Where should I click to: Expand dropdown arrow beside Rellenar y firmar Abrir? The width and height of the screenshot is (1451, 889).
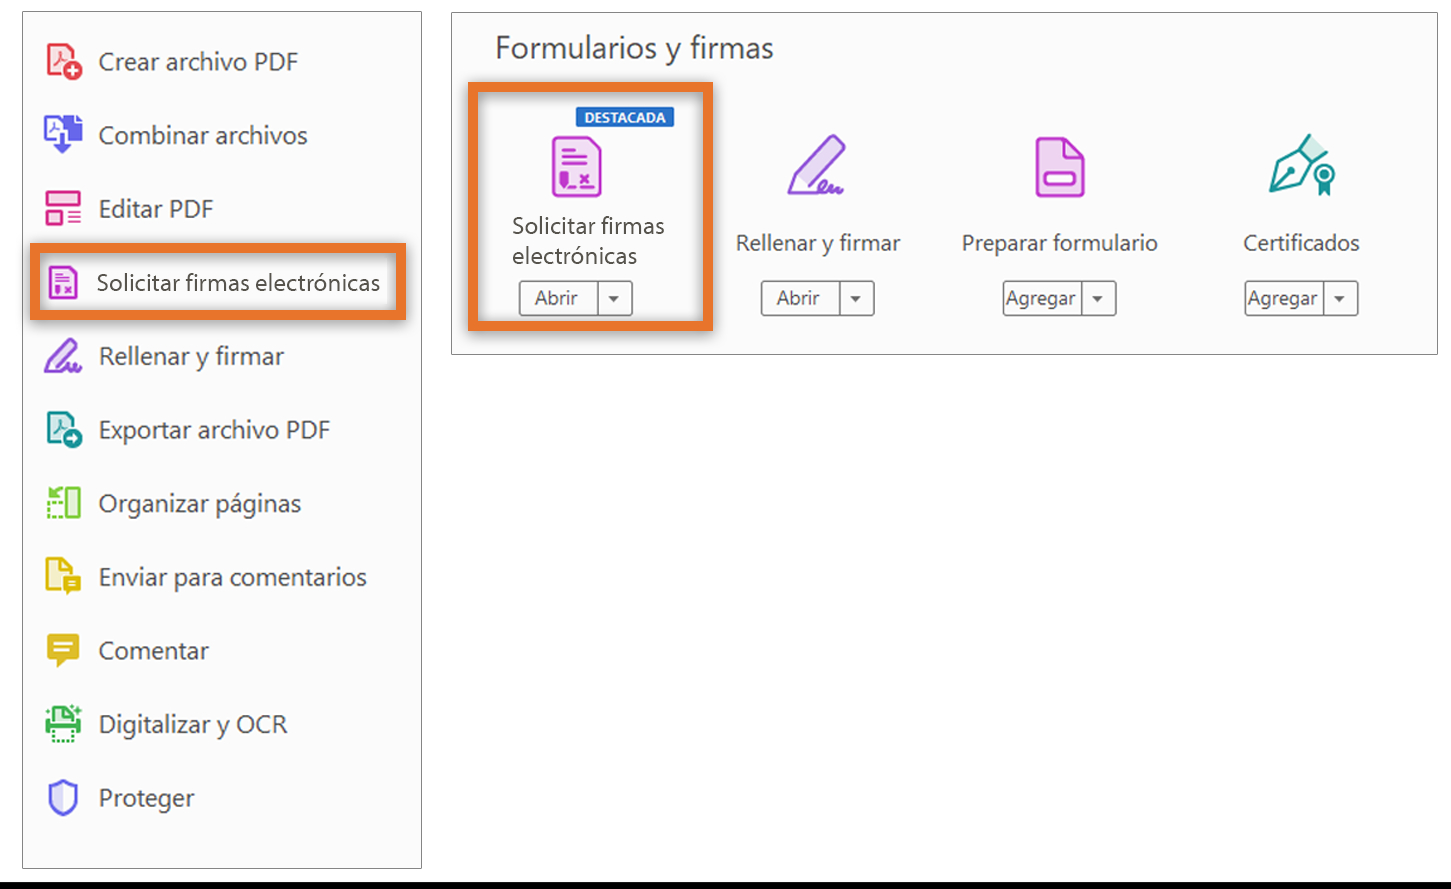[x=856, y=298]
